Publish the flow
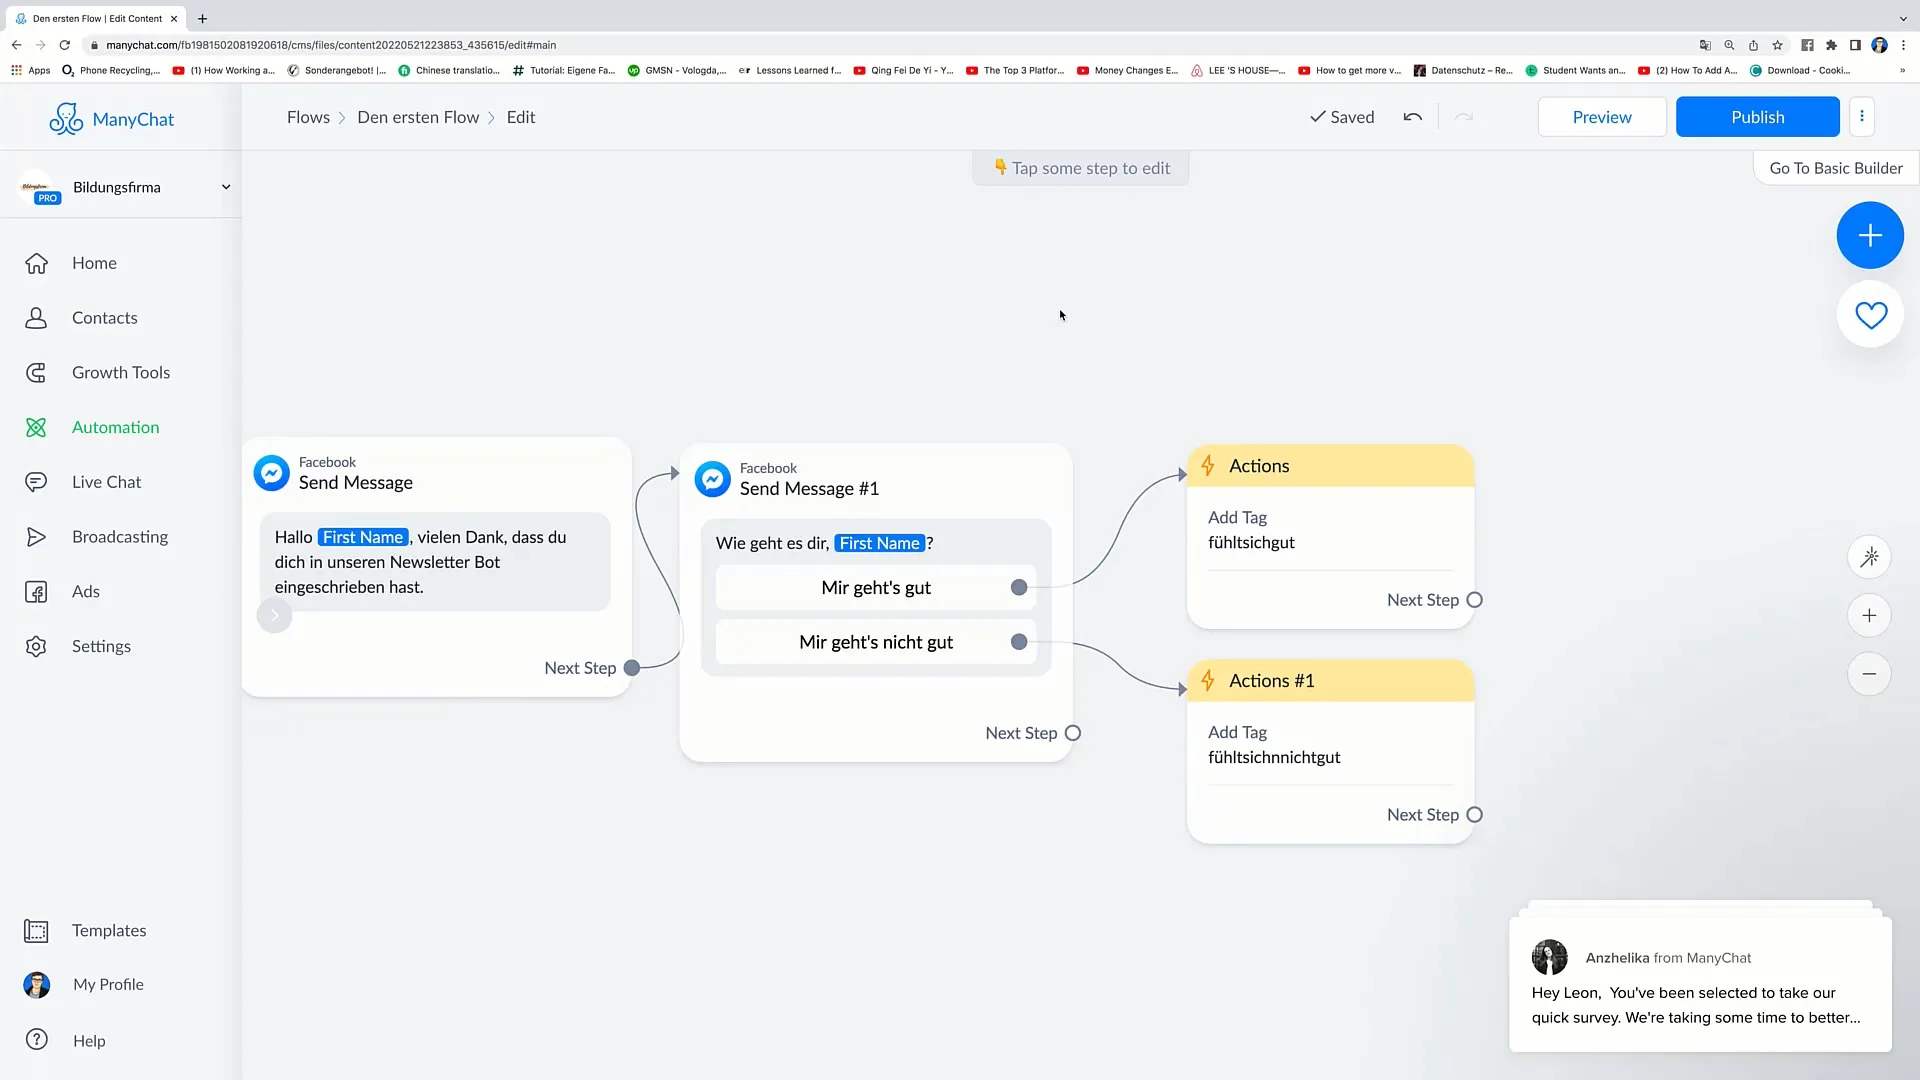This screenshot has width=1920, height=1080. (1757, 117)
